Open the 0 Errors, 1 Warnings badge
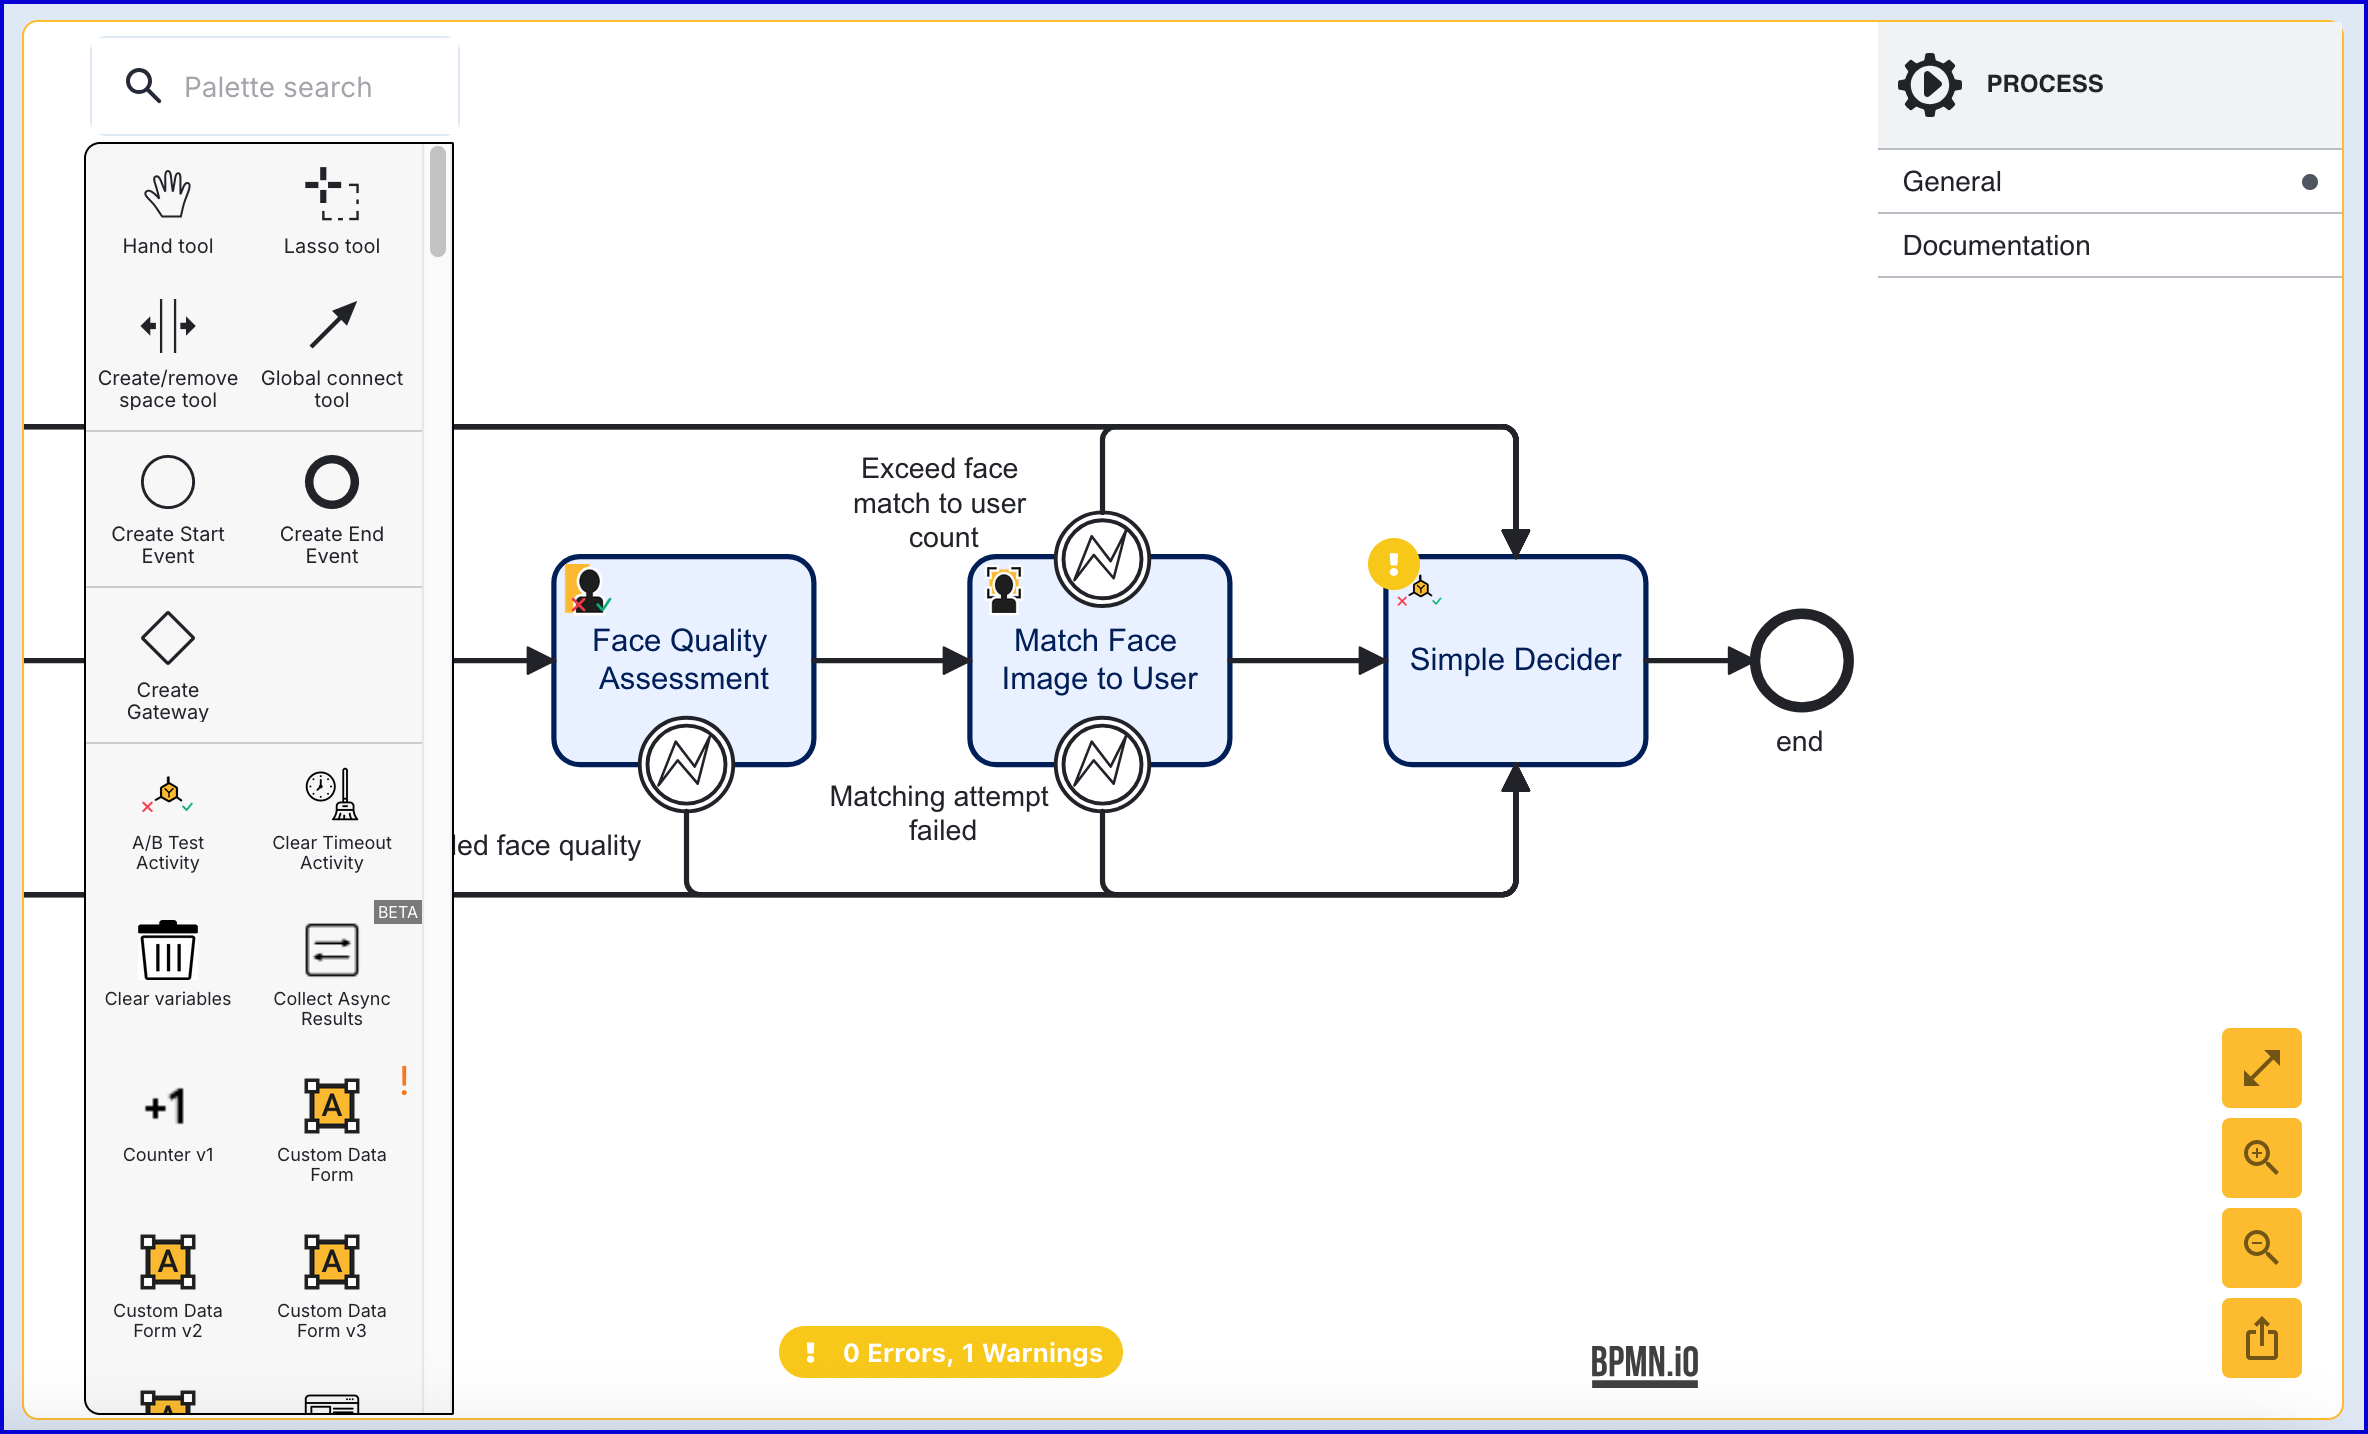This screenshot has height=1434, width=2368. click(950, 1352)
